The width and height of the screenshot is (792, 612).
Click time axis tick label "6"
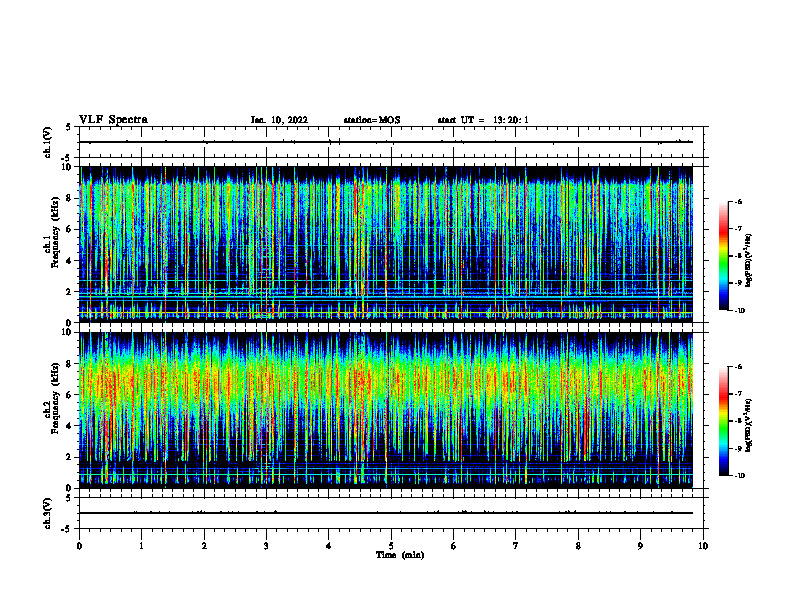(454, 546)
